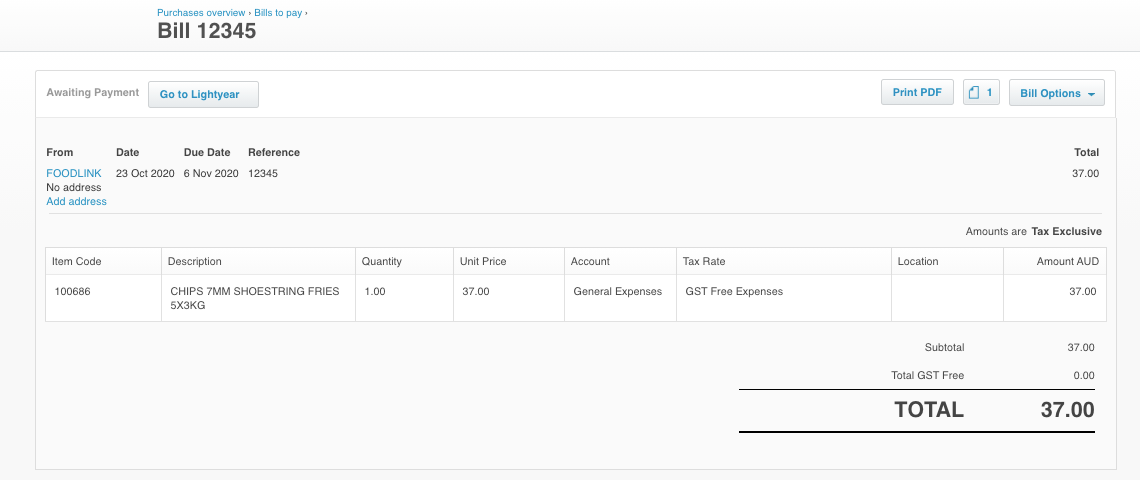Viewport: 1140px width, 480px height.
Task: Select the General Expenses account cell
Action: 617,292
